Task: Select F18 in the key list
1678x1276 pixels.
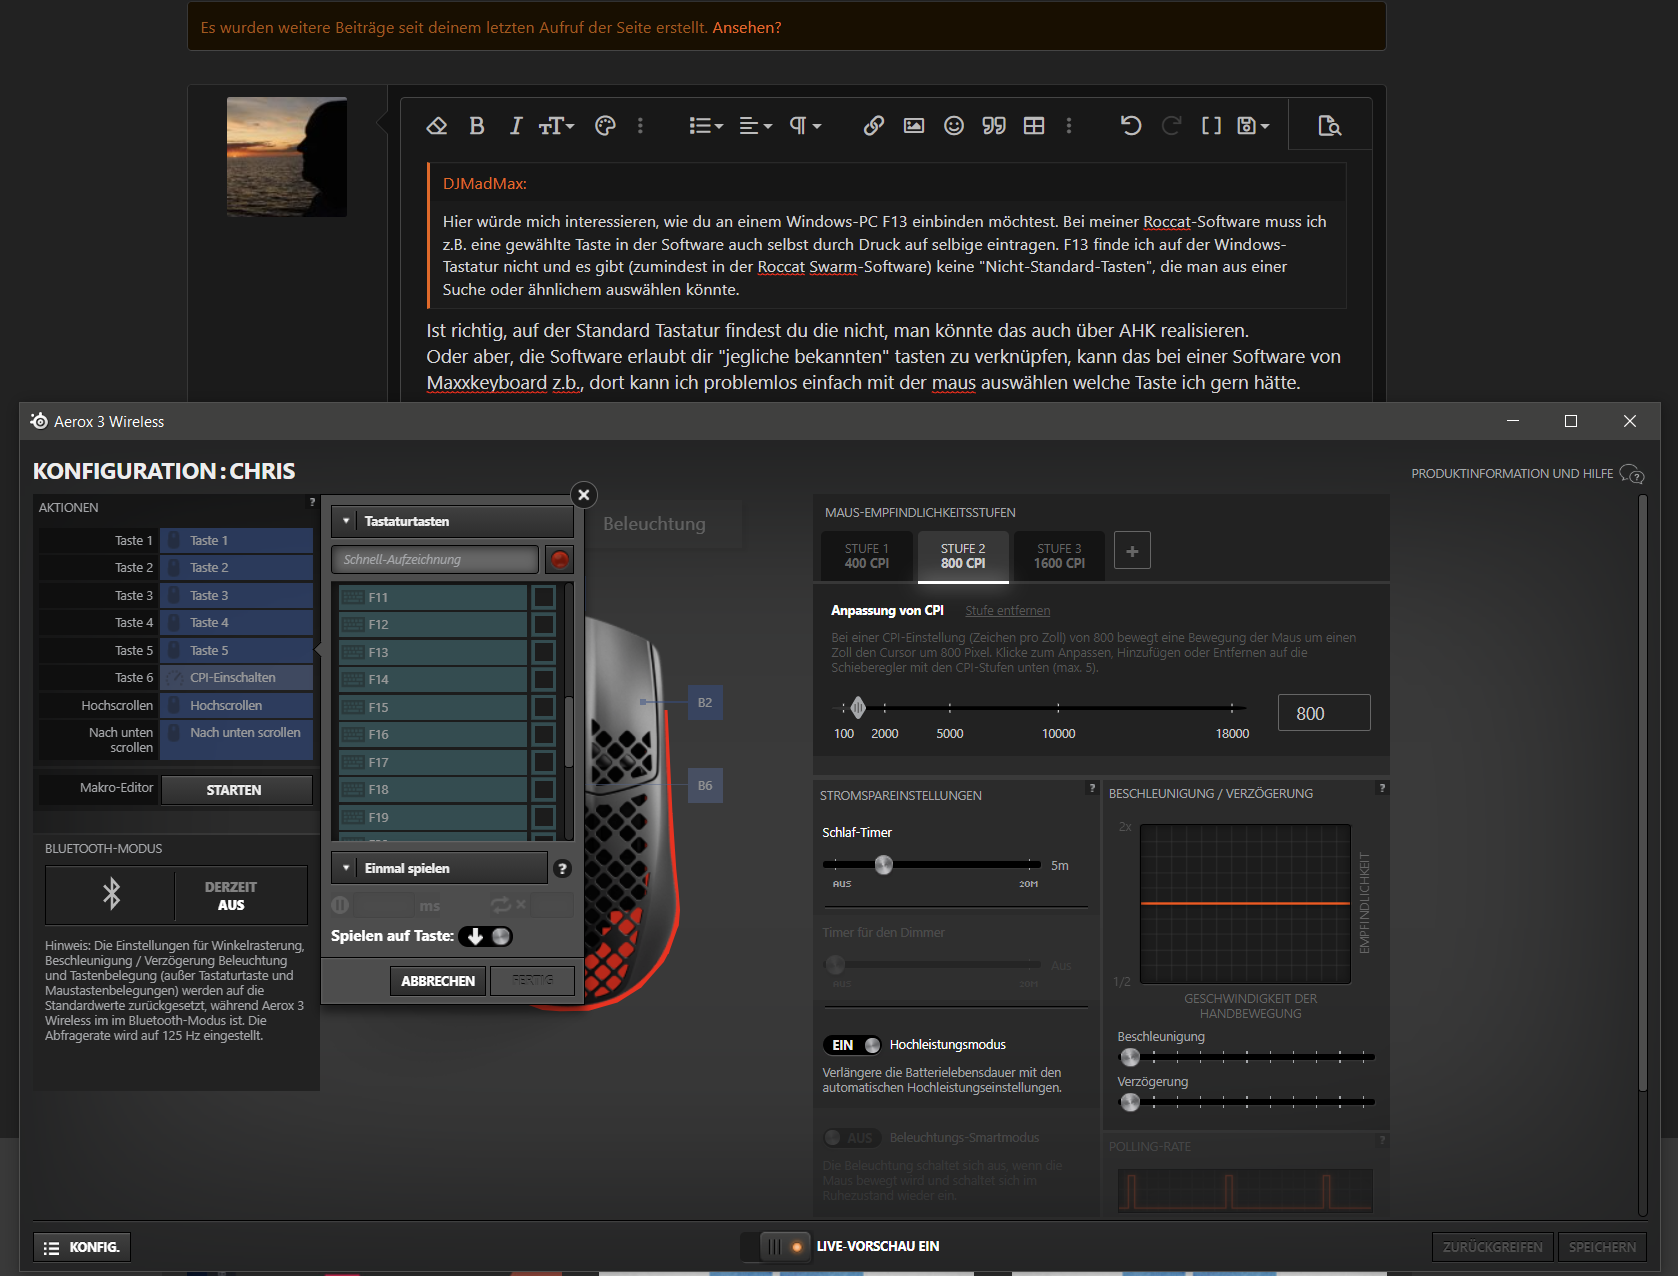Action: click(433, 790)
